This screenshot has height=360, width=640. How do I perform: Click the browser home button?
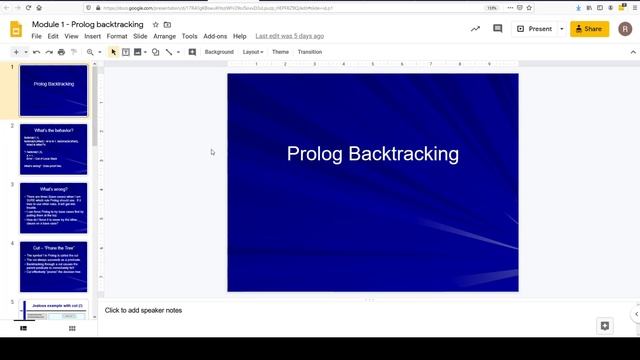click(x=39, y=8)
